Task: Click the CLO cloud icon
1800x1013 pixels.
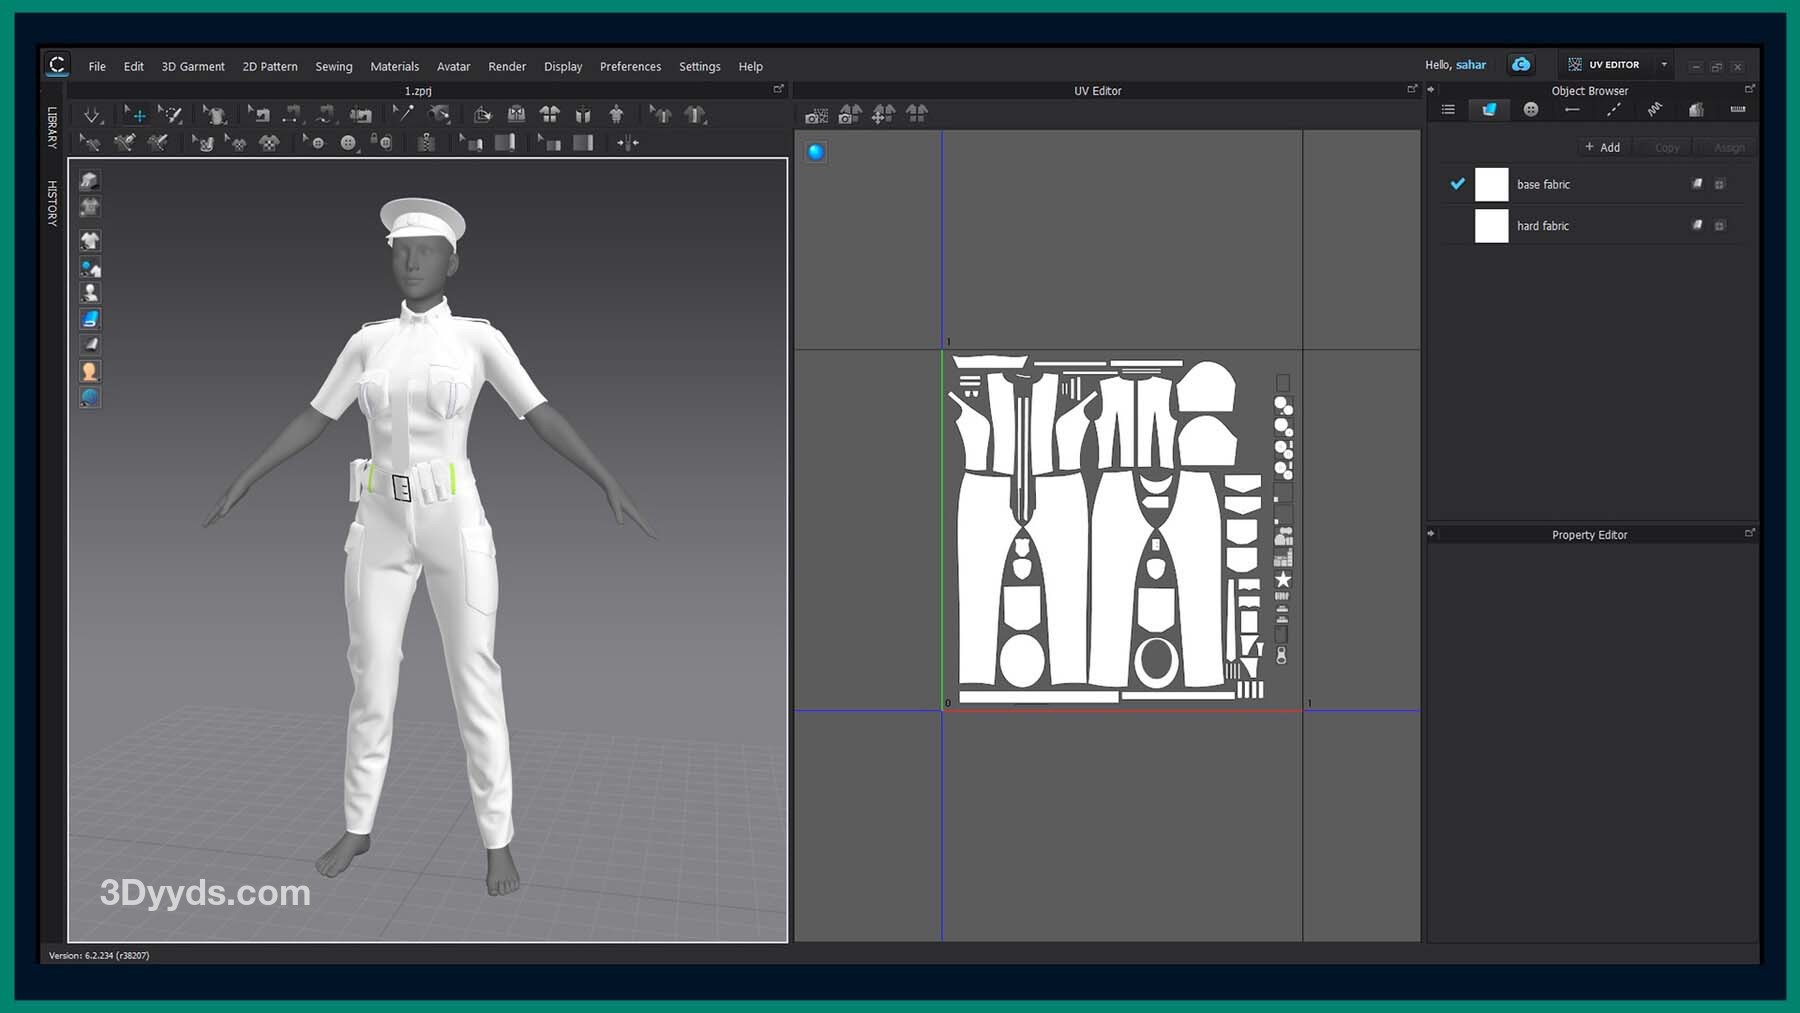Action: coord(1521,65)
